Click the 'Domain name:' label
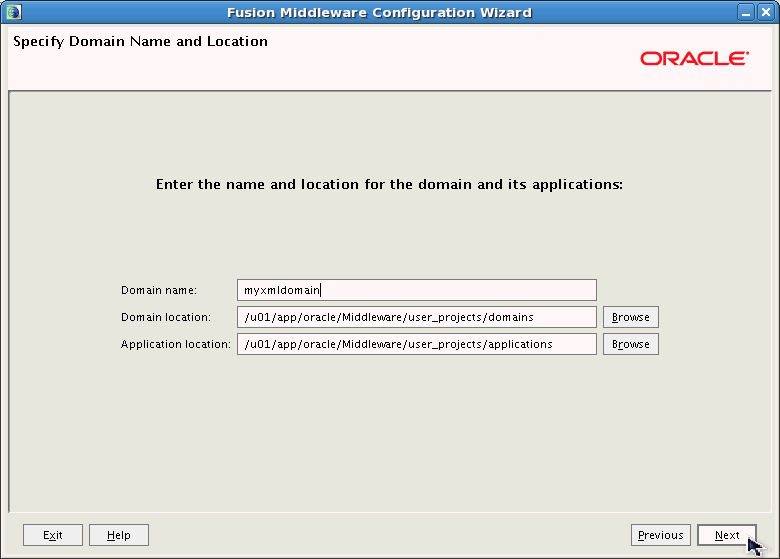The image size is (780, 559). click(159, 290)
